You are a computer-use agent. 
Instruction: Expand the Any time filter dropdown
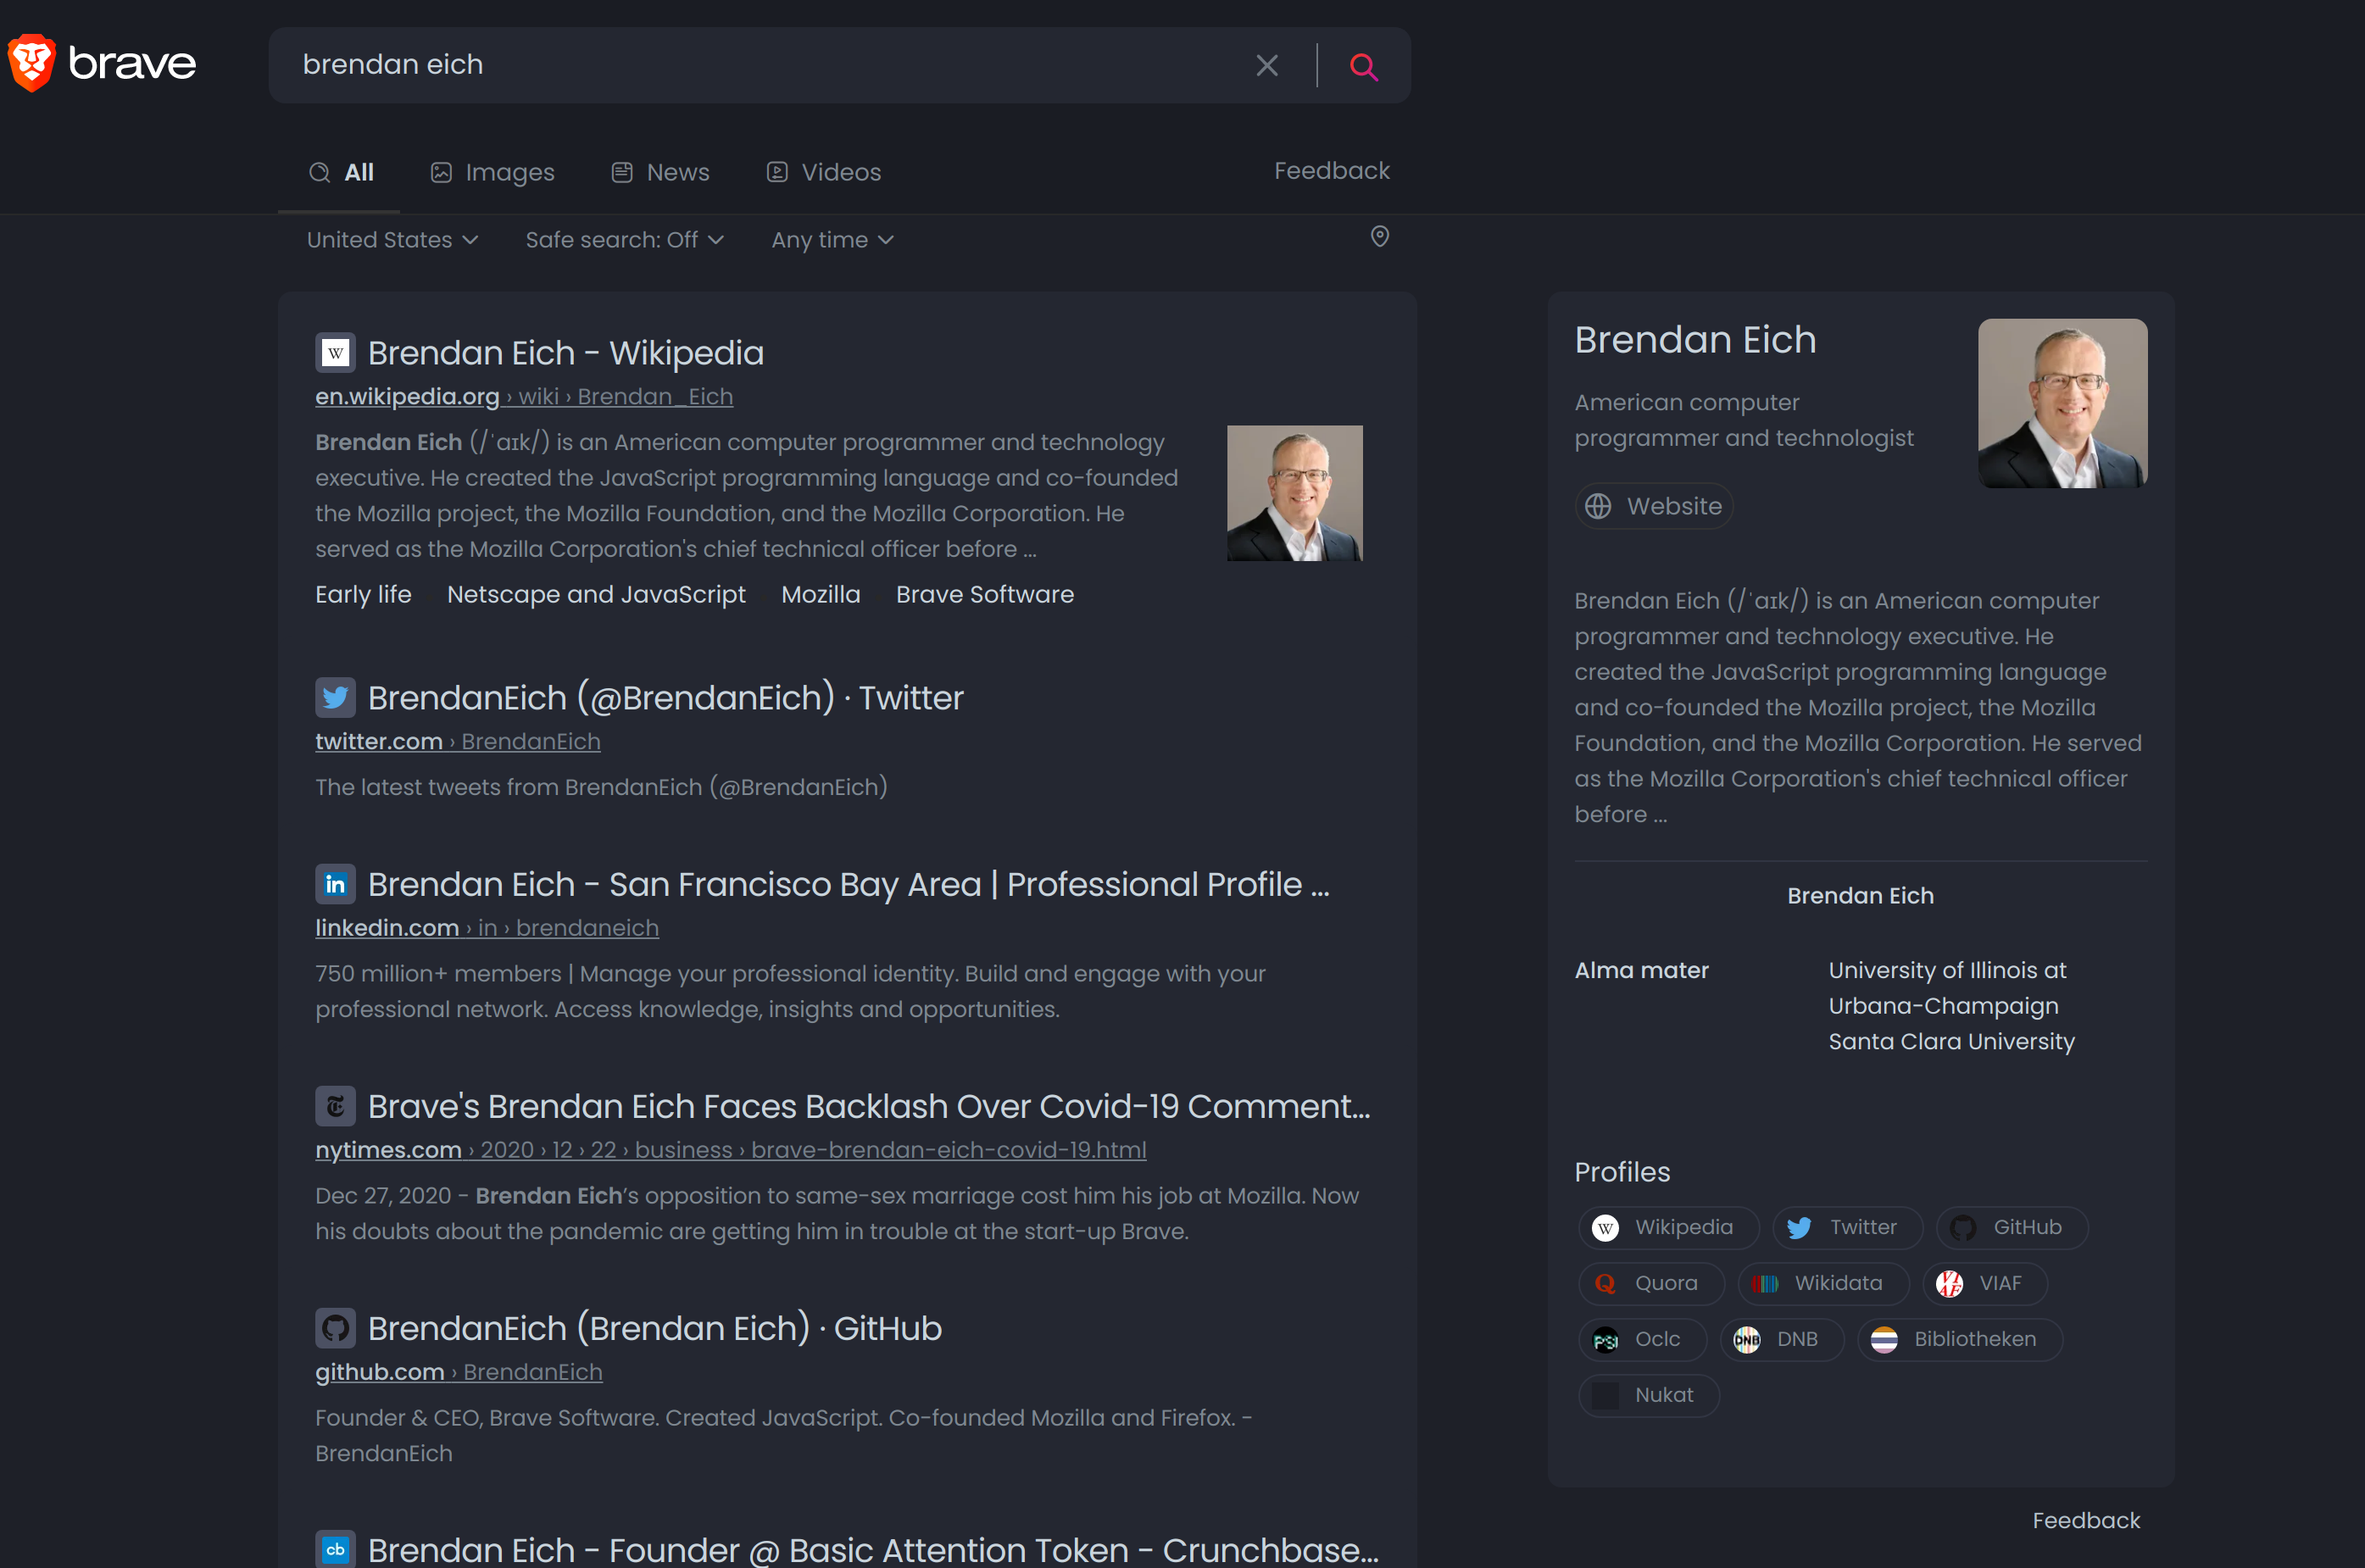pos(833,240)
